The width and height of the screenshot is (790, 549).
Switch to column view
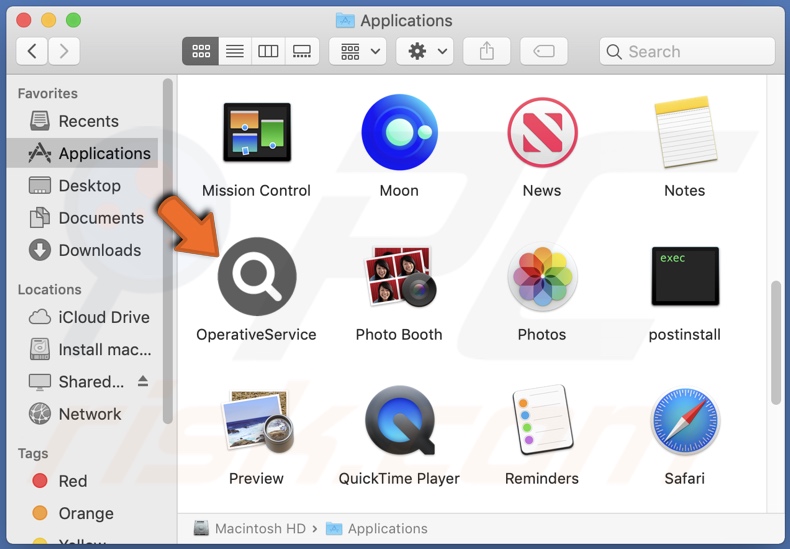click(268, 51)
